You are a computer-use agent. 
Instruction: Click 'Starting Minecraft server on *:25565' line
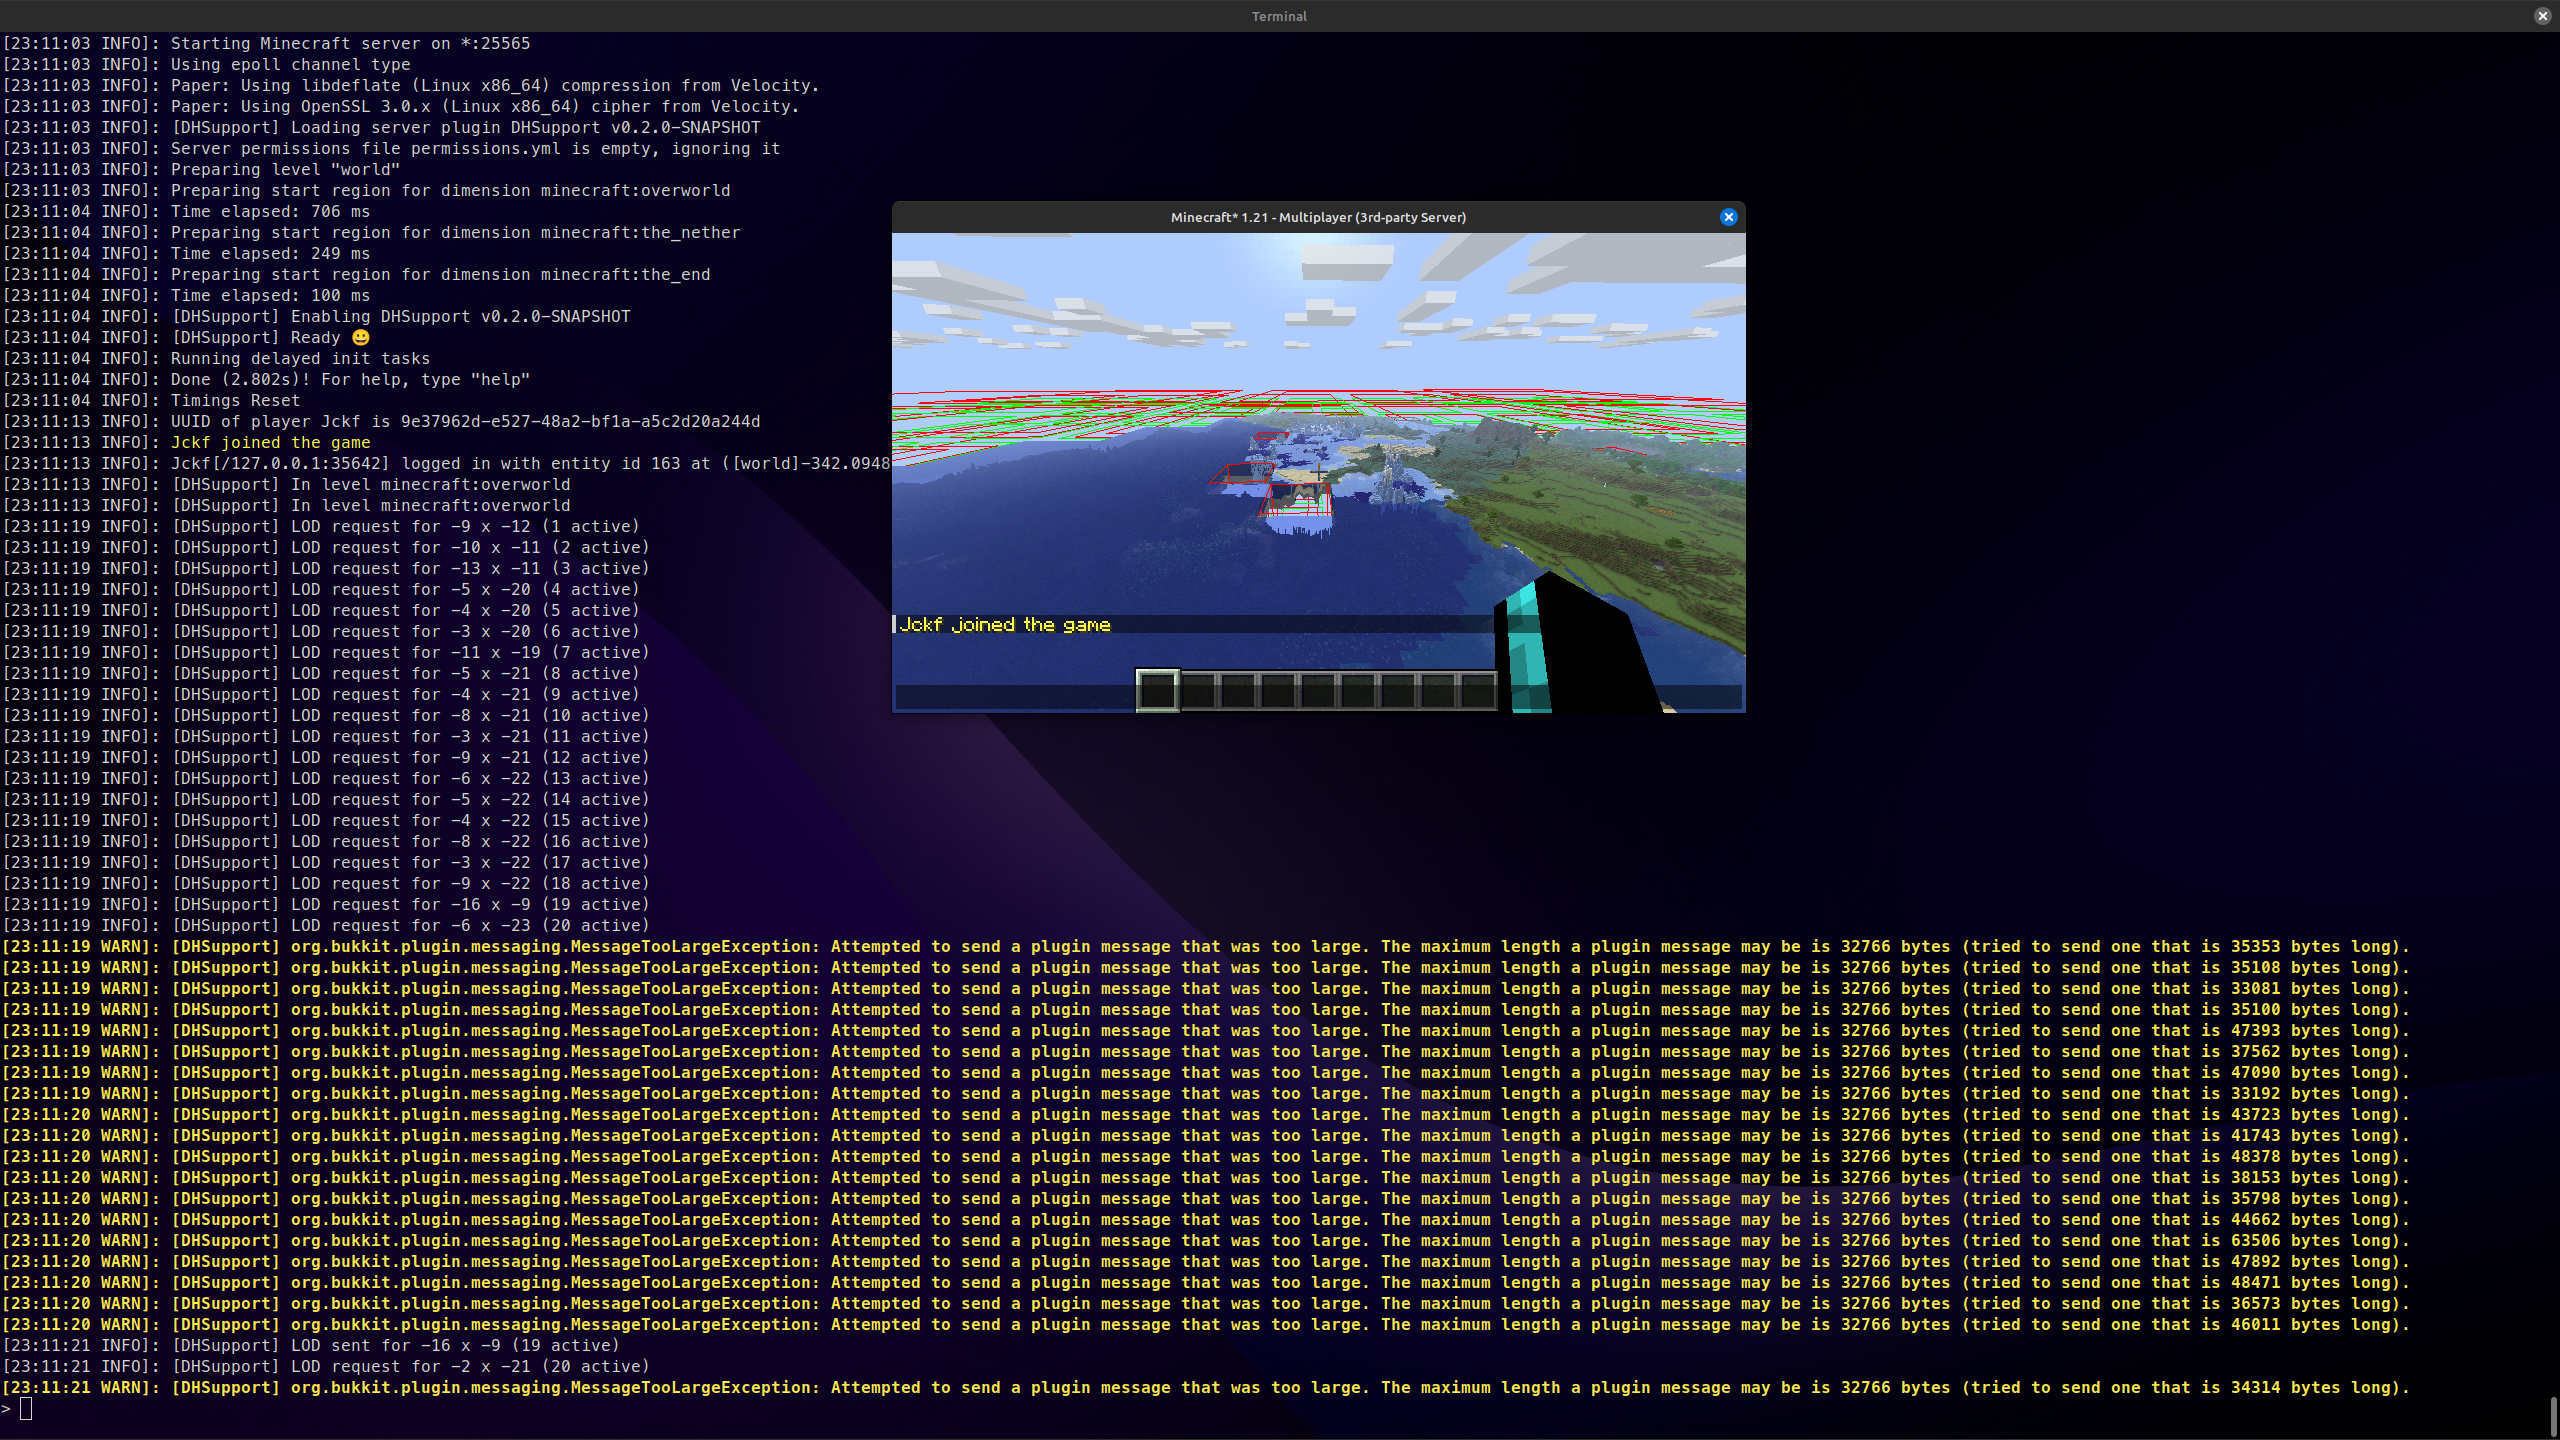pos(266,43)
